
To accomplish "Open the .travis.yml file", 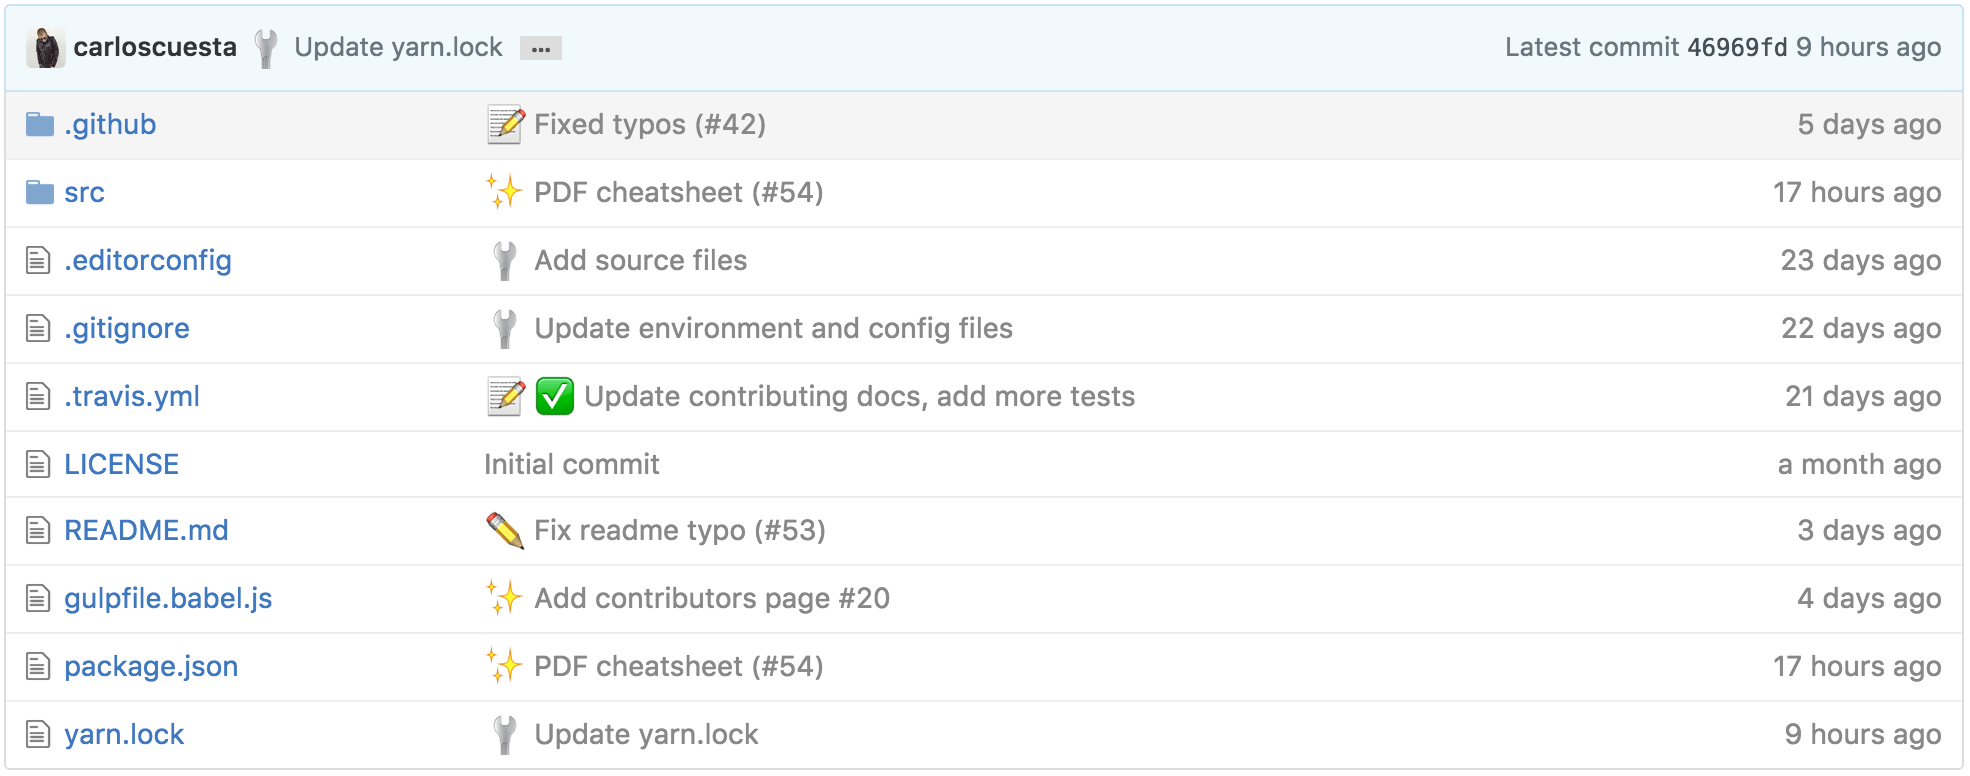I will (132, 396).
